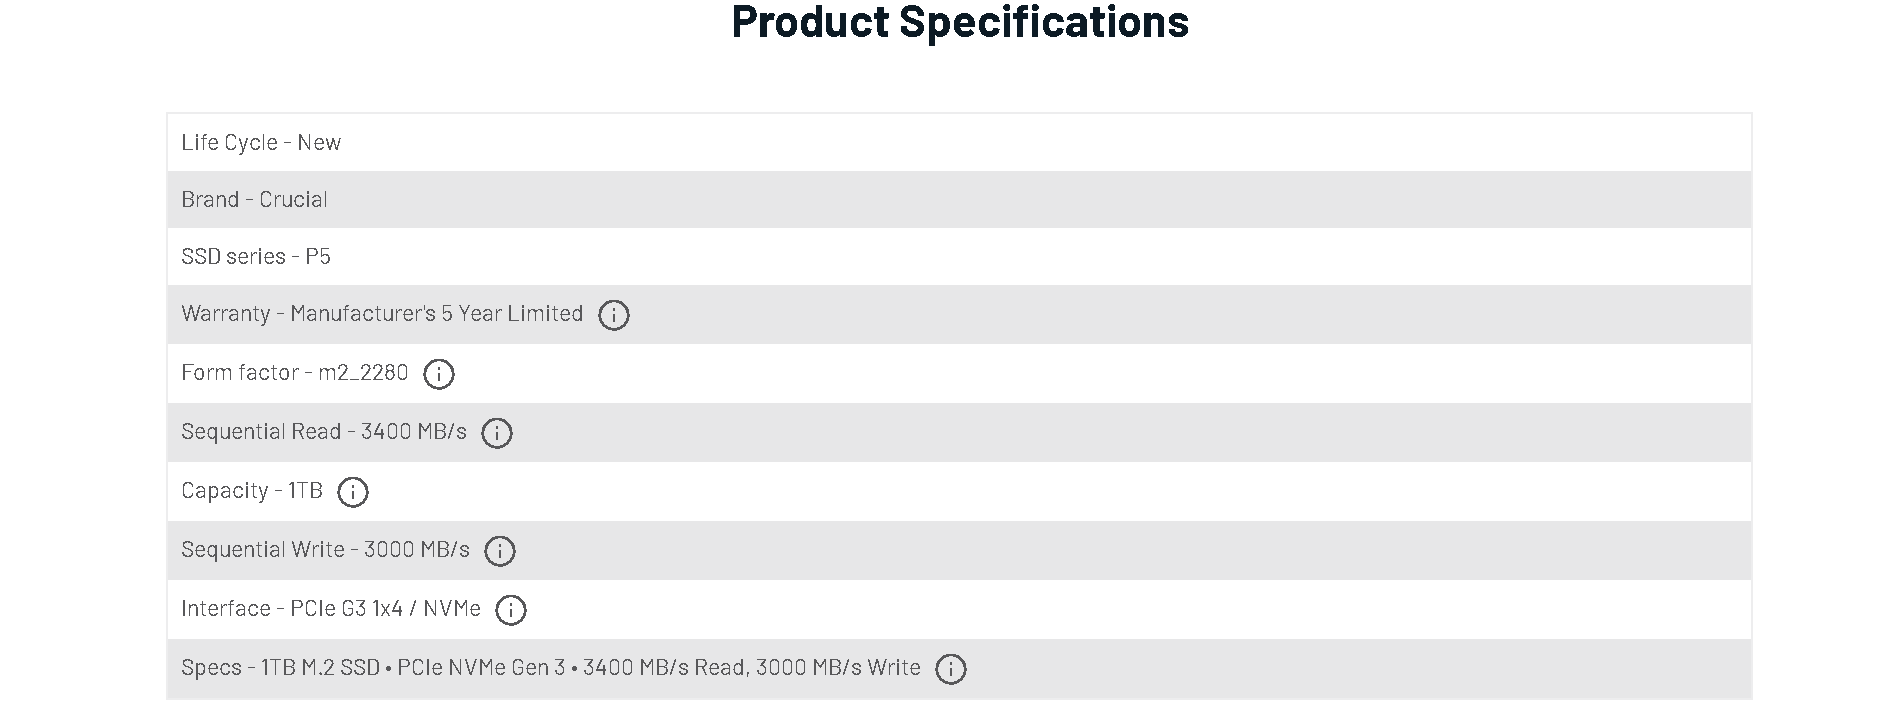Click the Sequential Write info icon
The height and width of the screenshot is (705, 1886).
click(x=499, y=551)
